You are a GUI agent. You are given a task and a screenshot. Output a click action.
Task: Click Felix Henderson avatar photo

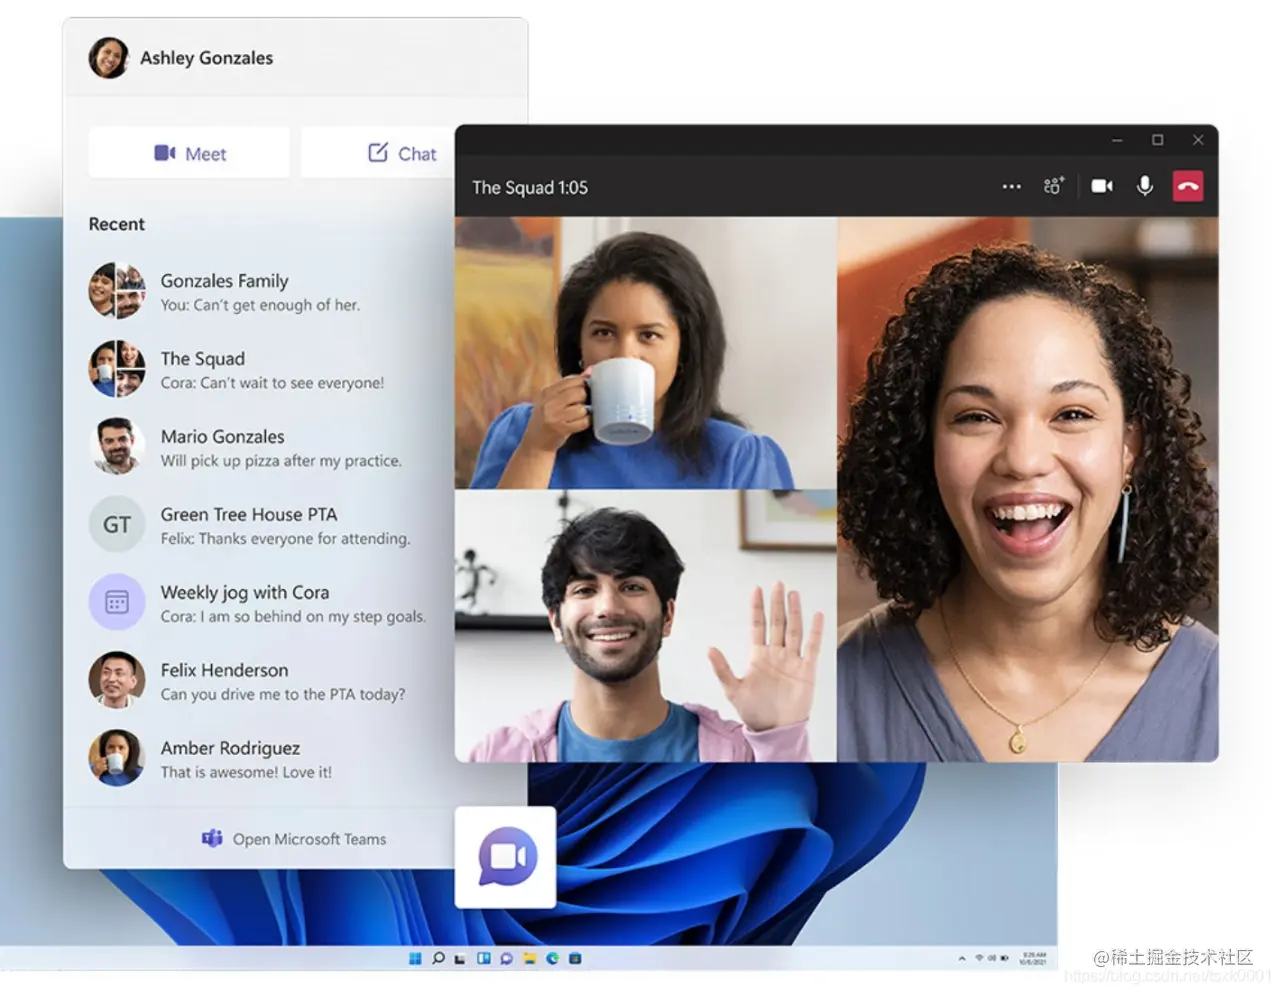coord(117,680)
